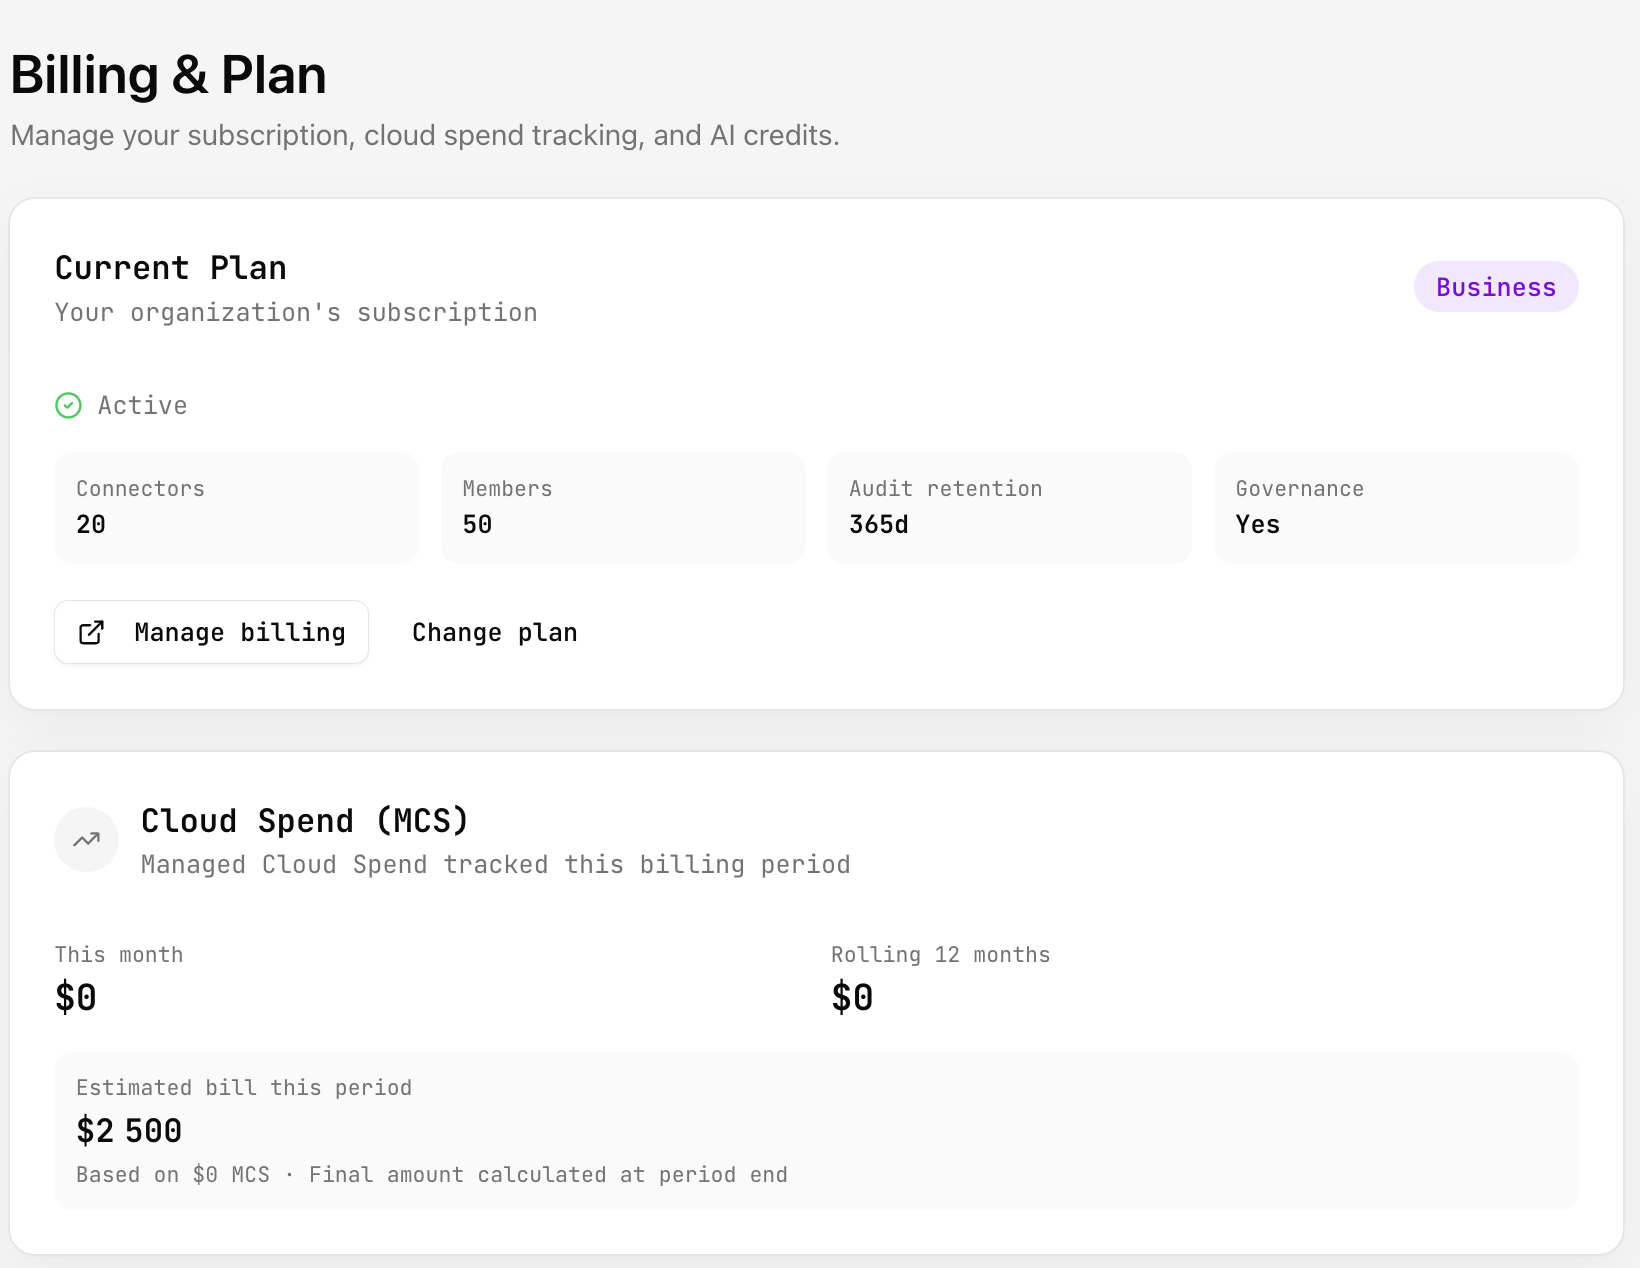Click the This month $0 value
The width and height of the screenshot is (1640, 1268).
click(x=76, y=996)
